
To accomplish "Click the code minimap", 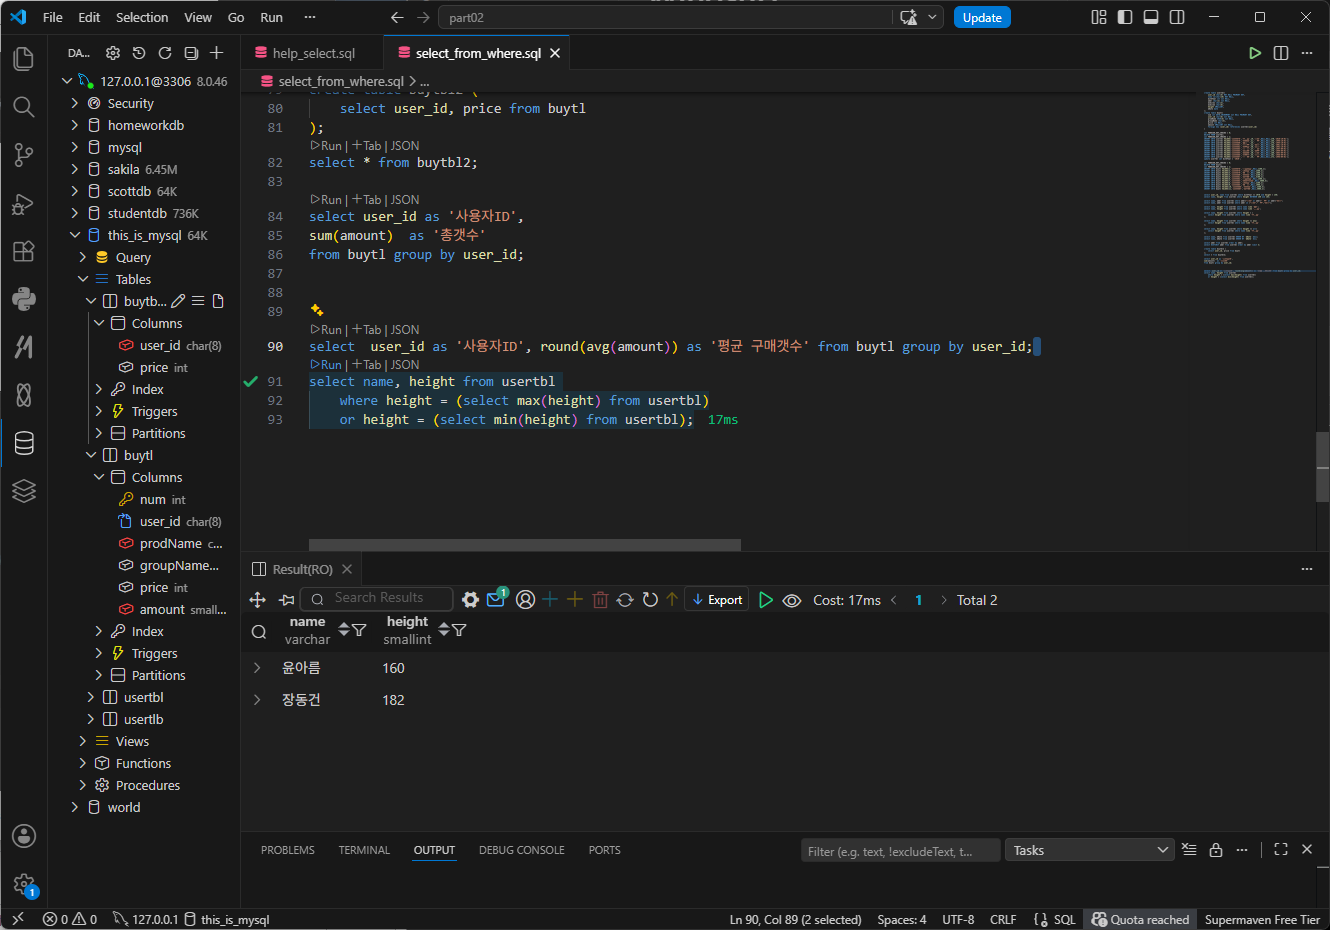I will [1258, 185].
